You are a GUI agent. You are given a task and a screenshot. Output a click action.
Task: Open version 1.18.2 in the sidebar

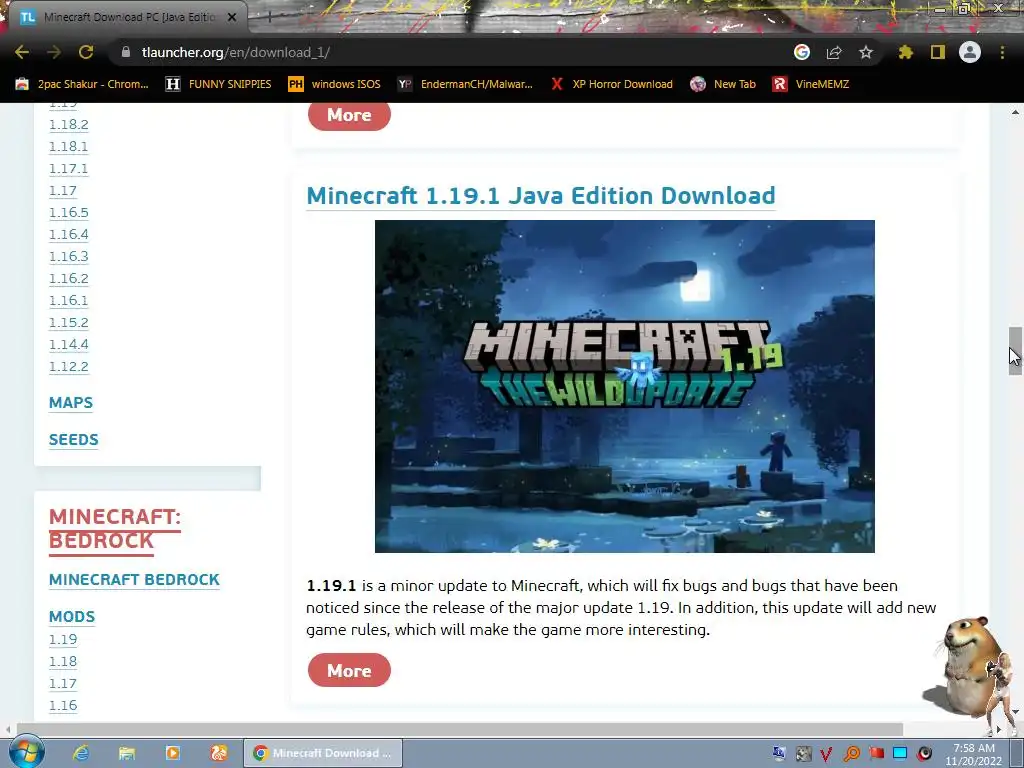coord(69,124)
